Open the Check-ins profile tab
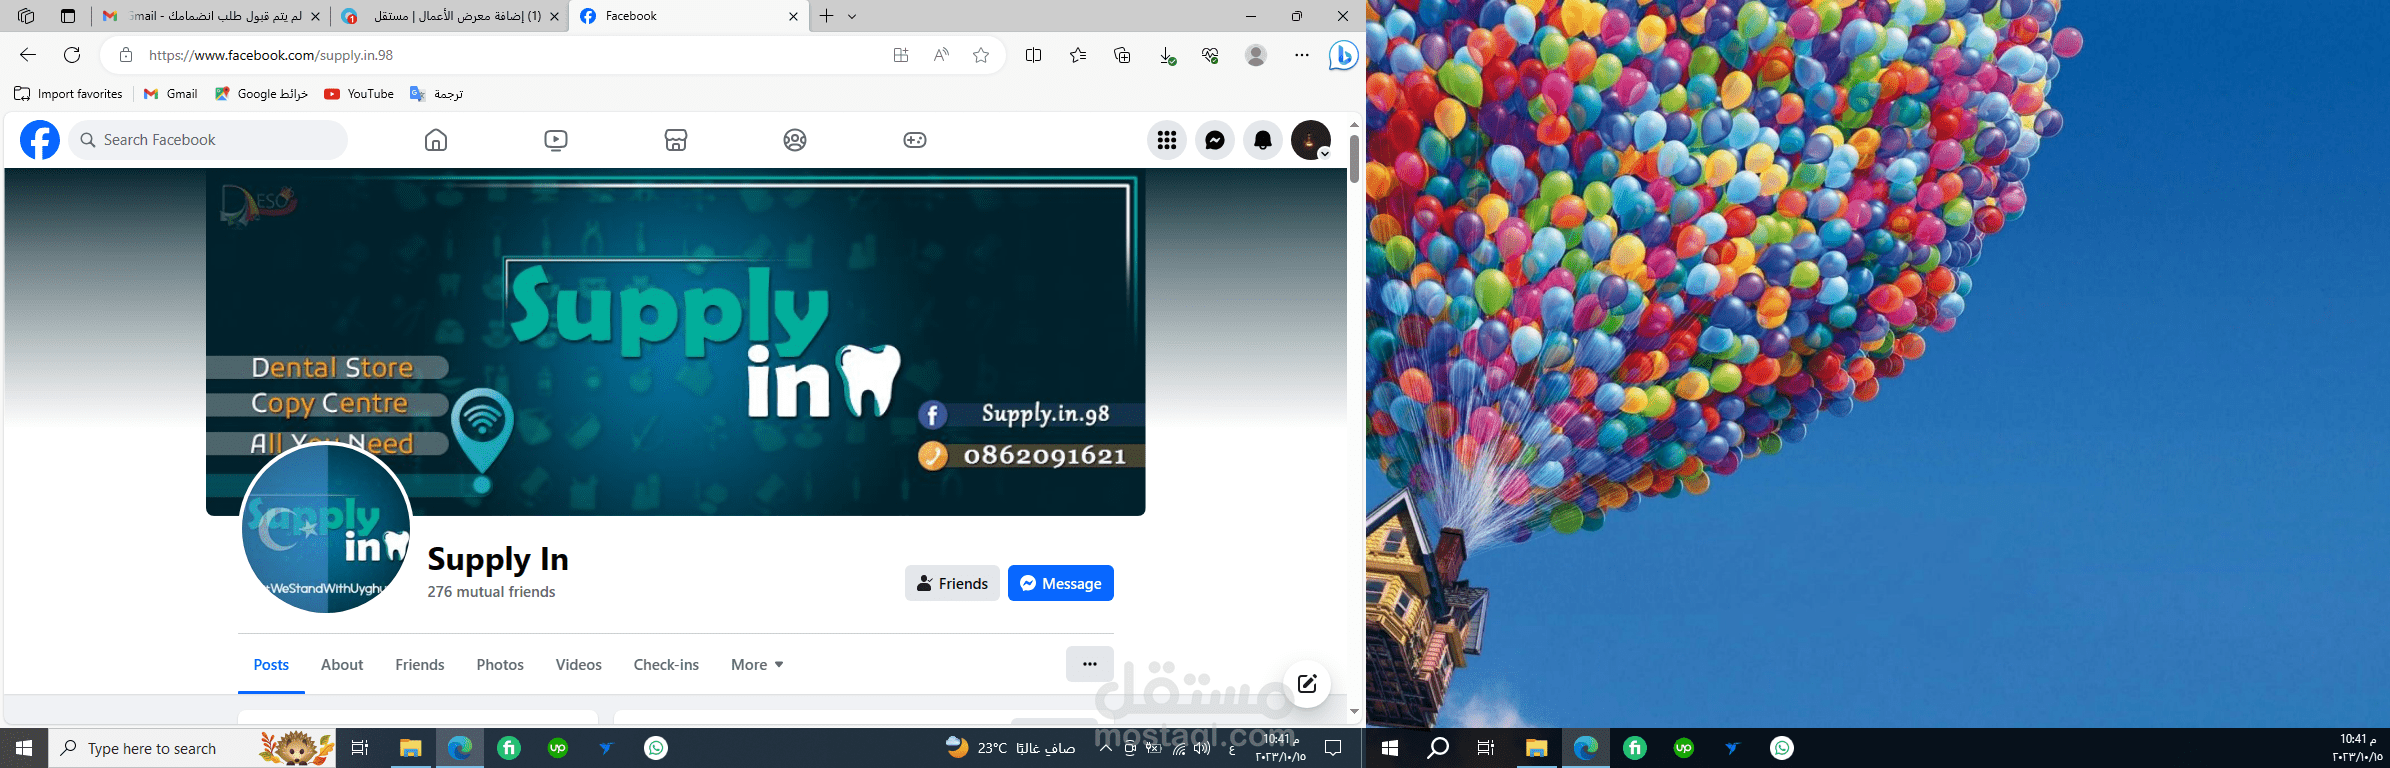This screenshot has height=768, width=2390. point(666,665)
